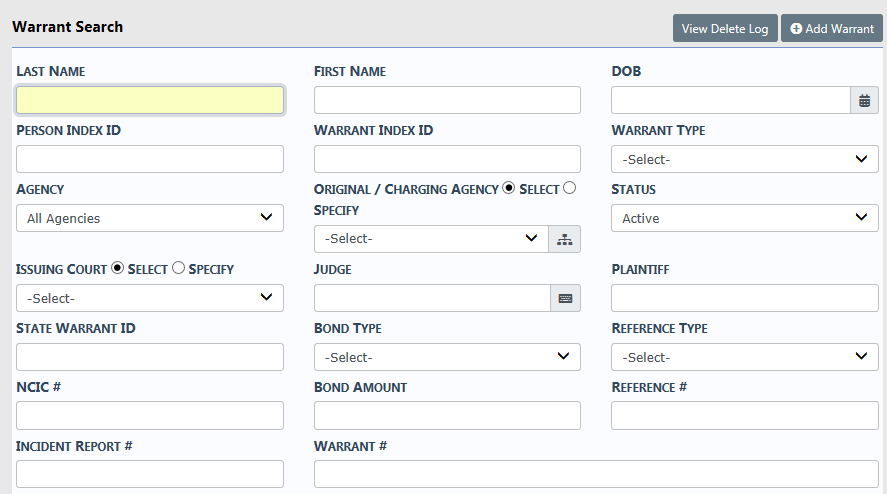This screenshot has width=887, height=494.
Task: Click the agency hierarchy tree icon
Action: 564,239
